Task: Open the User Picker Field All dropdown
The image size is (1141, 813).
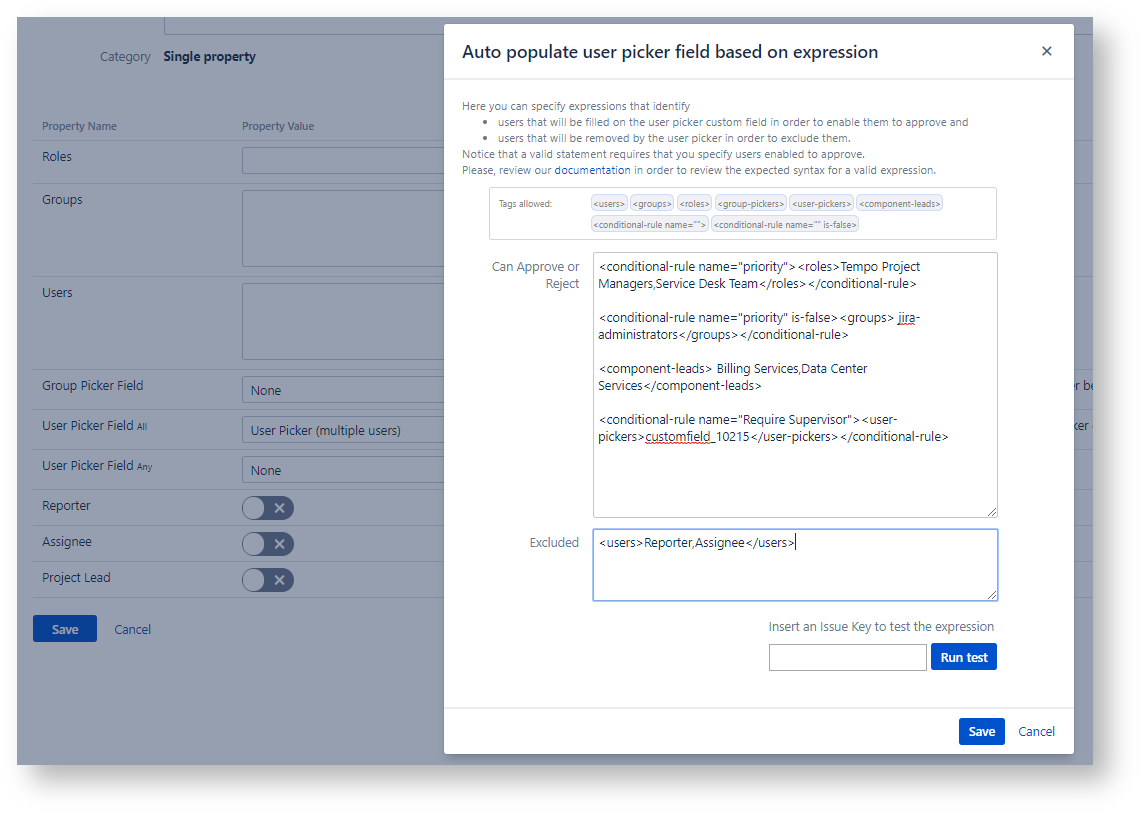Action: click(343, 430)
